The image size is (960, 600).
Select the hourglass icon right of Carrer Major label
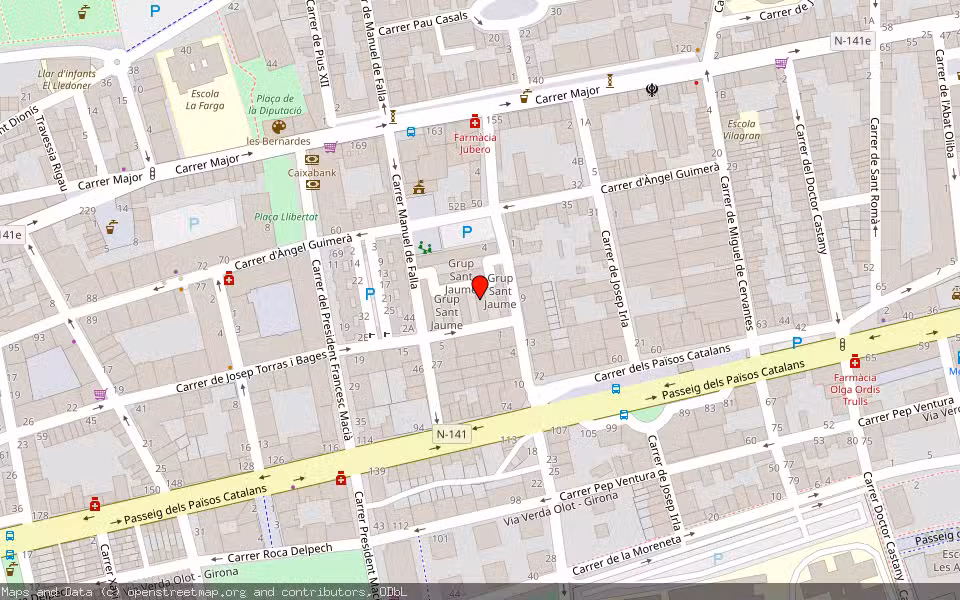tap(610, 81)
